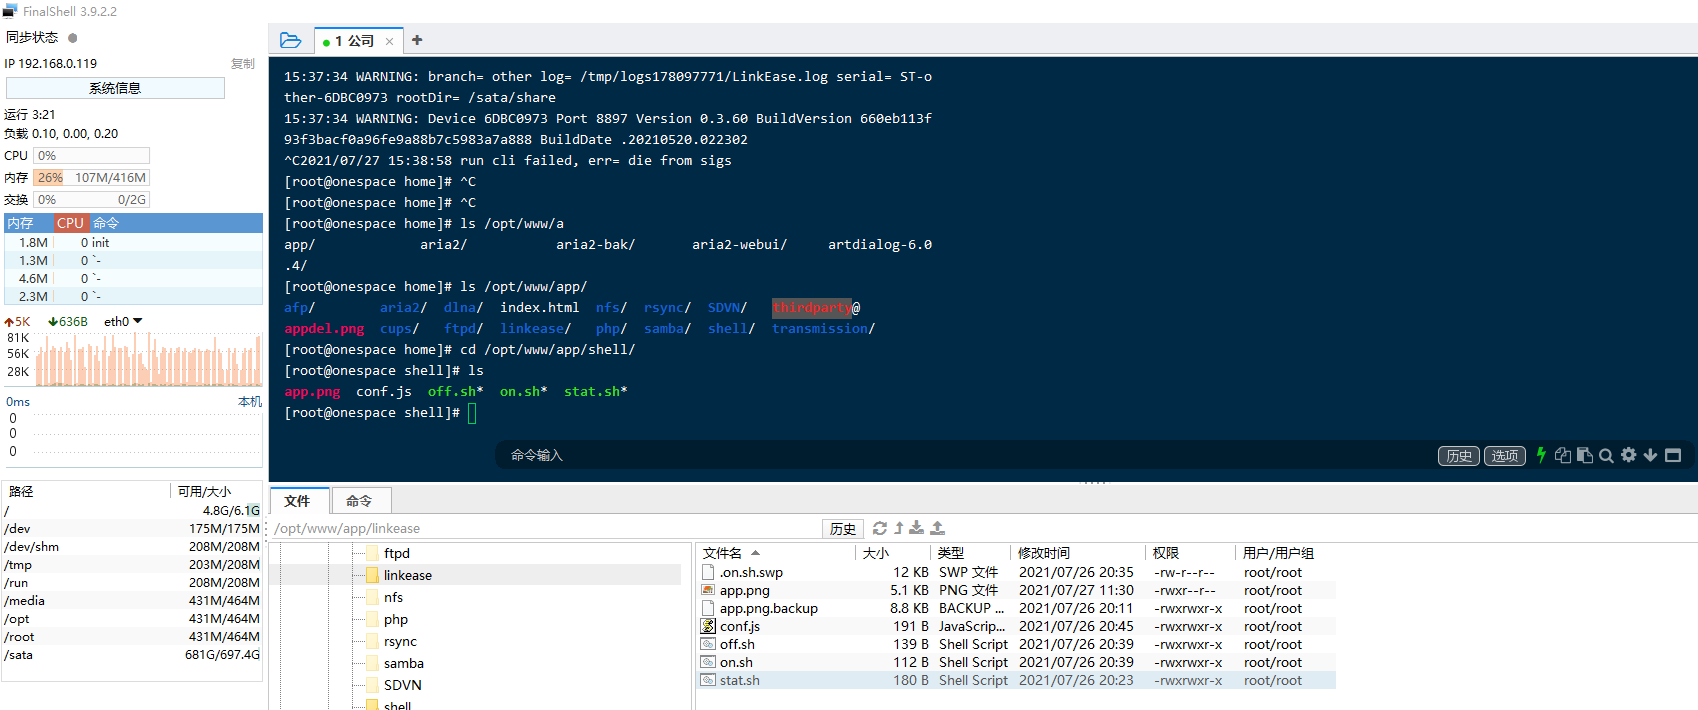
Task: Select the 内存 process sort tab
Action: click(x=28, y=223)
